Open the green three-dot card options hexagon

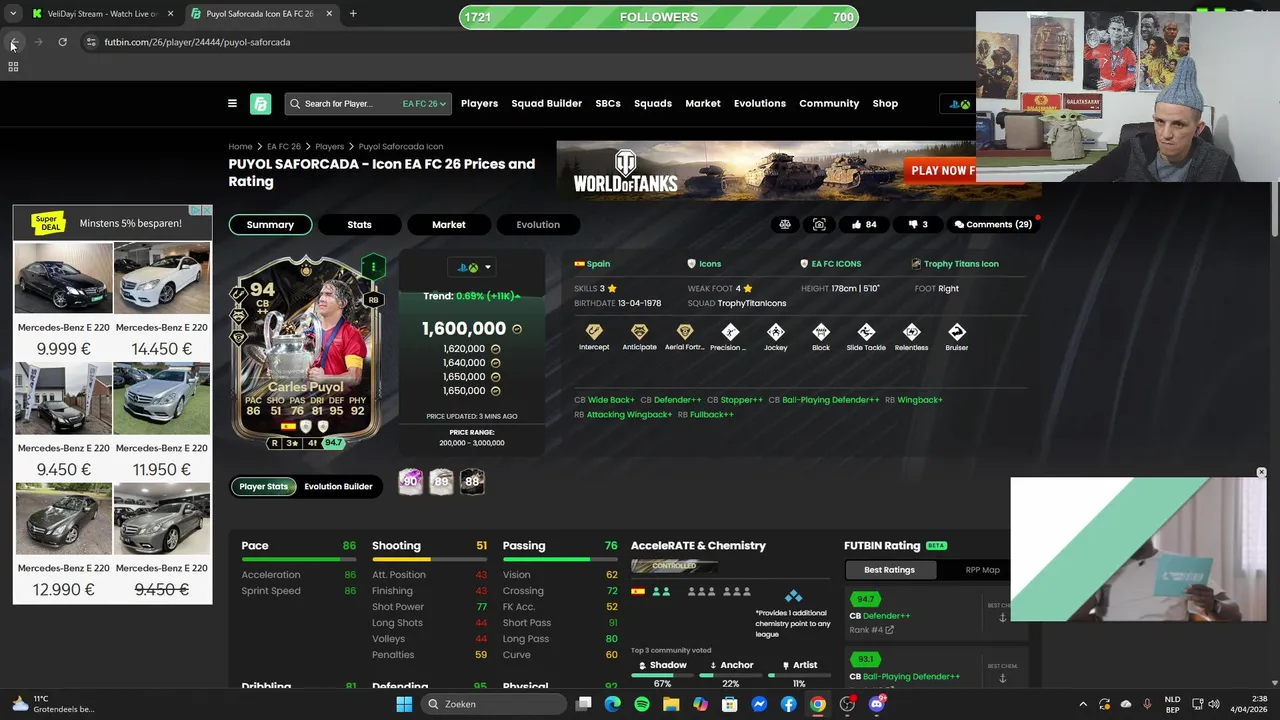tap(373, 267)
